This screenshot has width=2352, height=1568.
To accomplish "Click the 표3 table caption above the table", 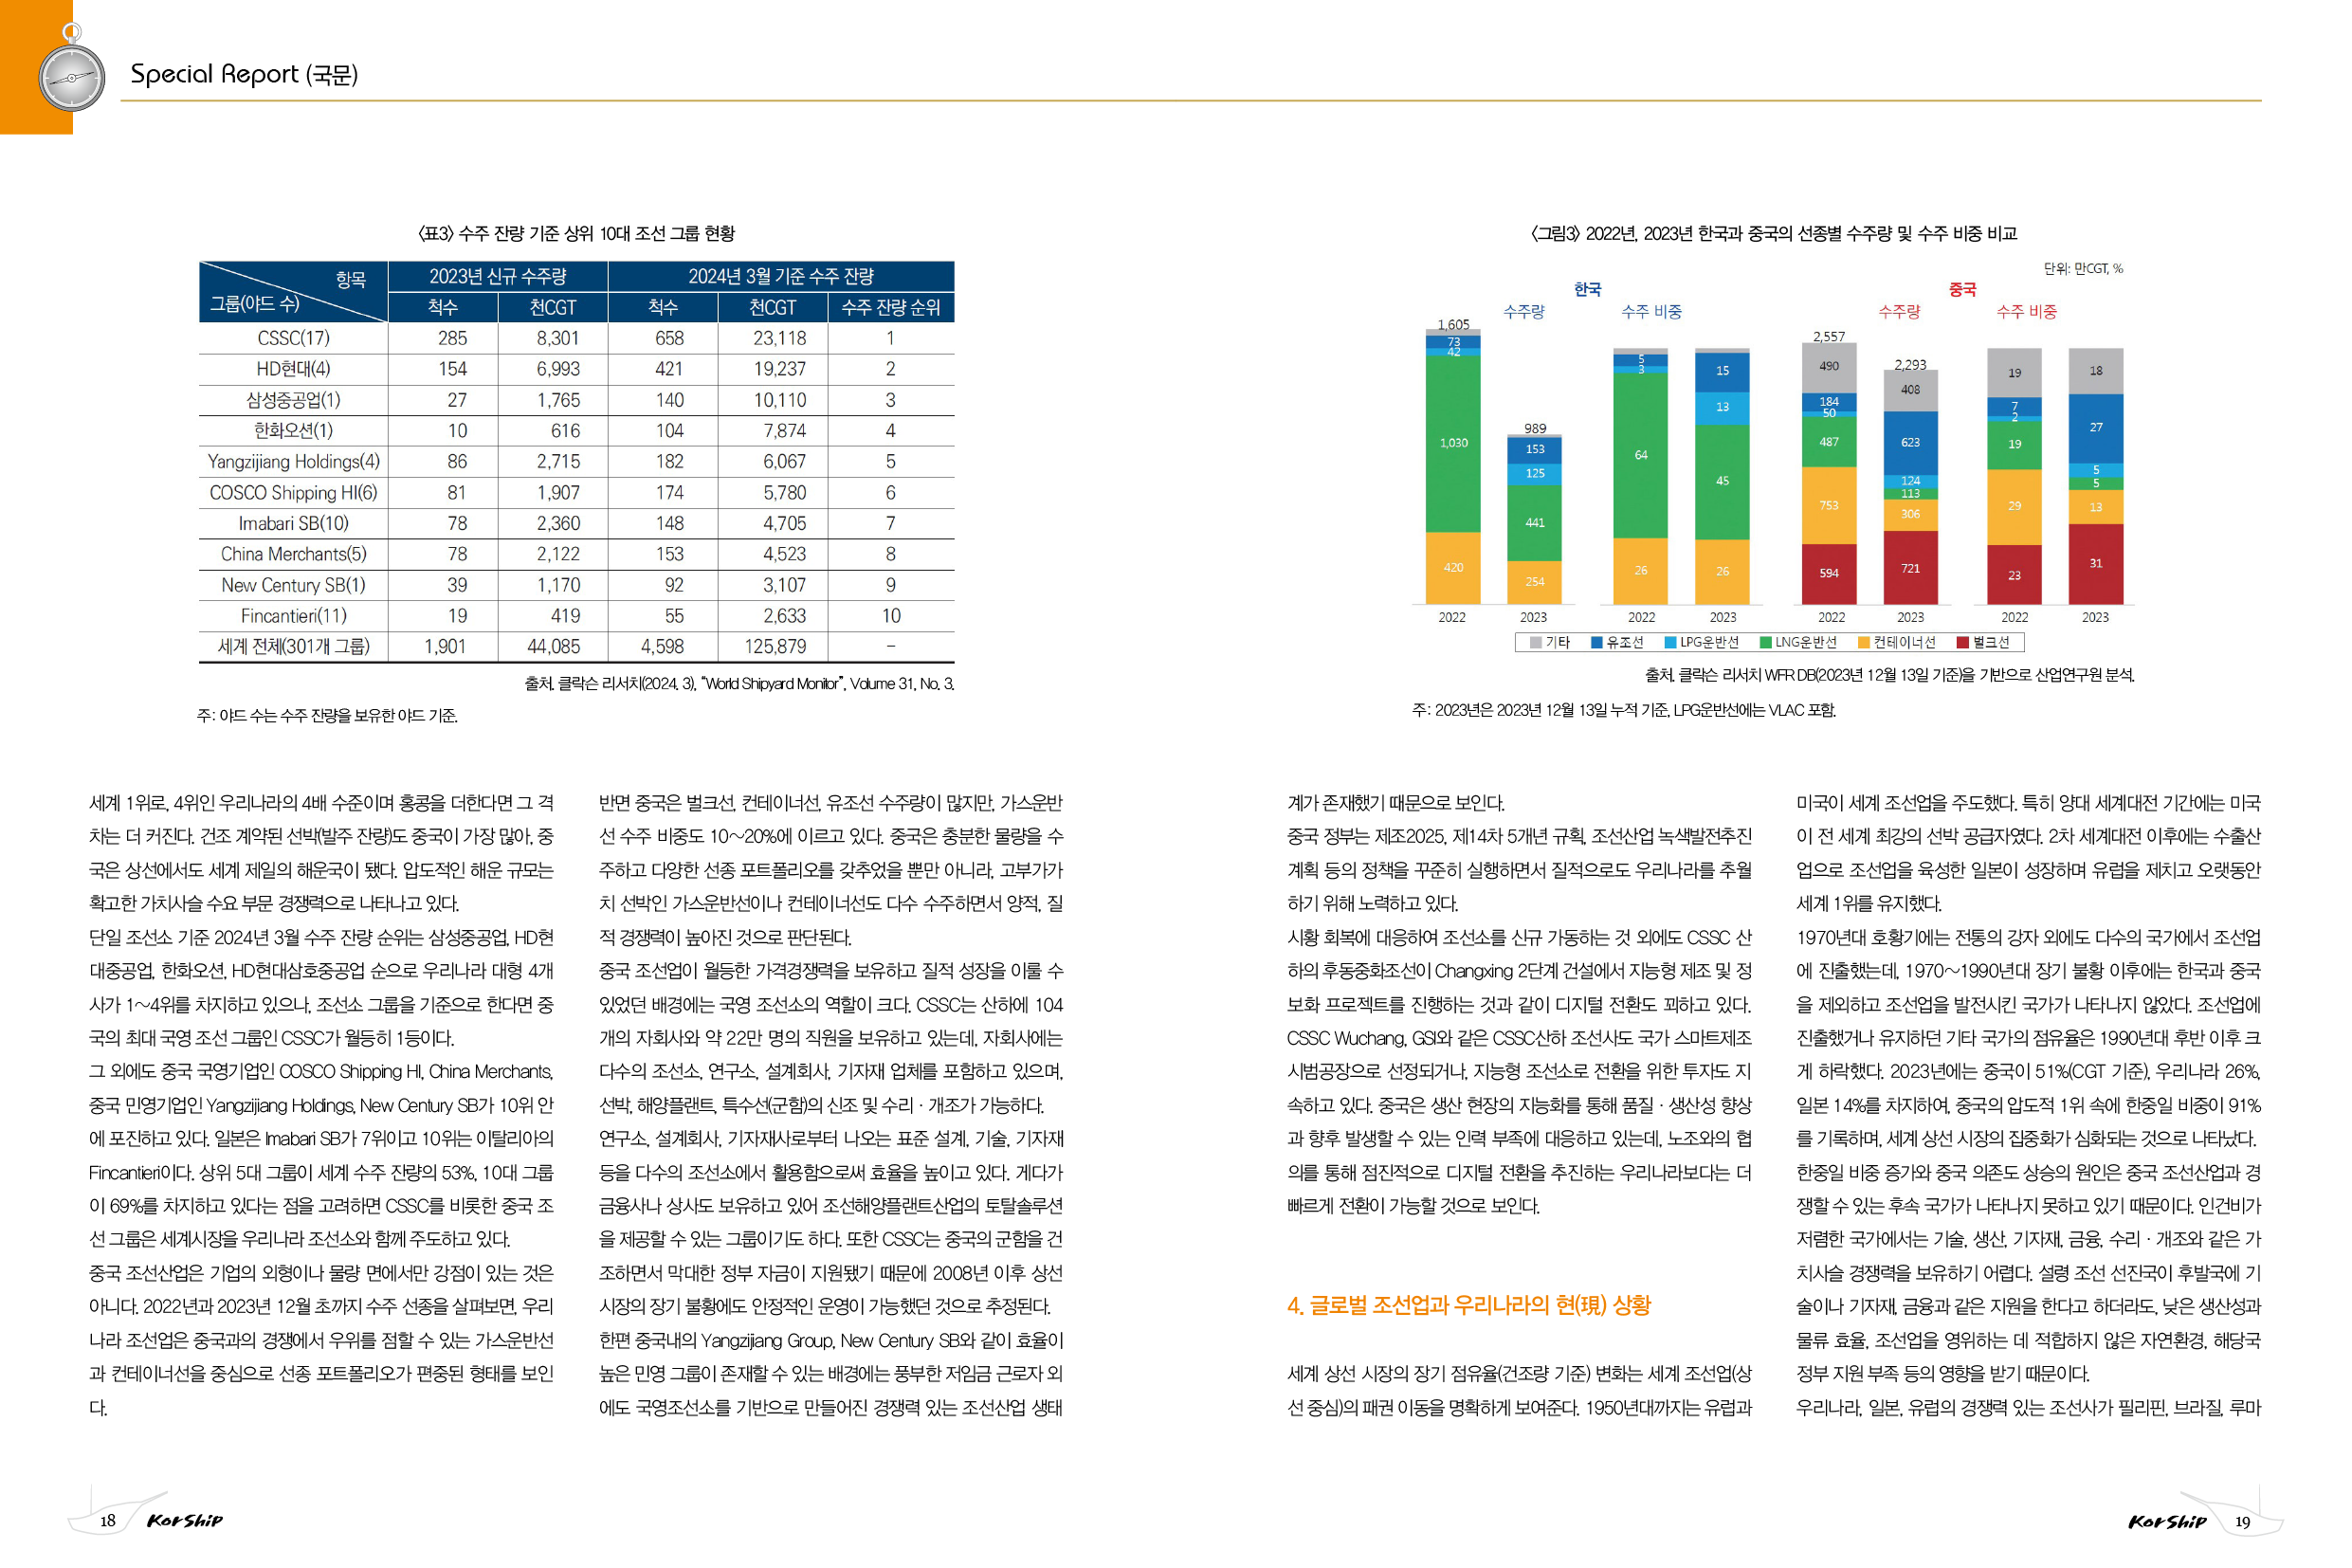I will (576, 233).
